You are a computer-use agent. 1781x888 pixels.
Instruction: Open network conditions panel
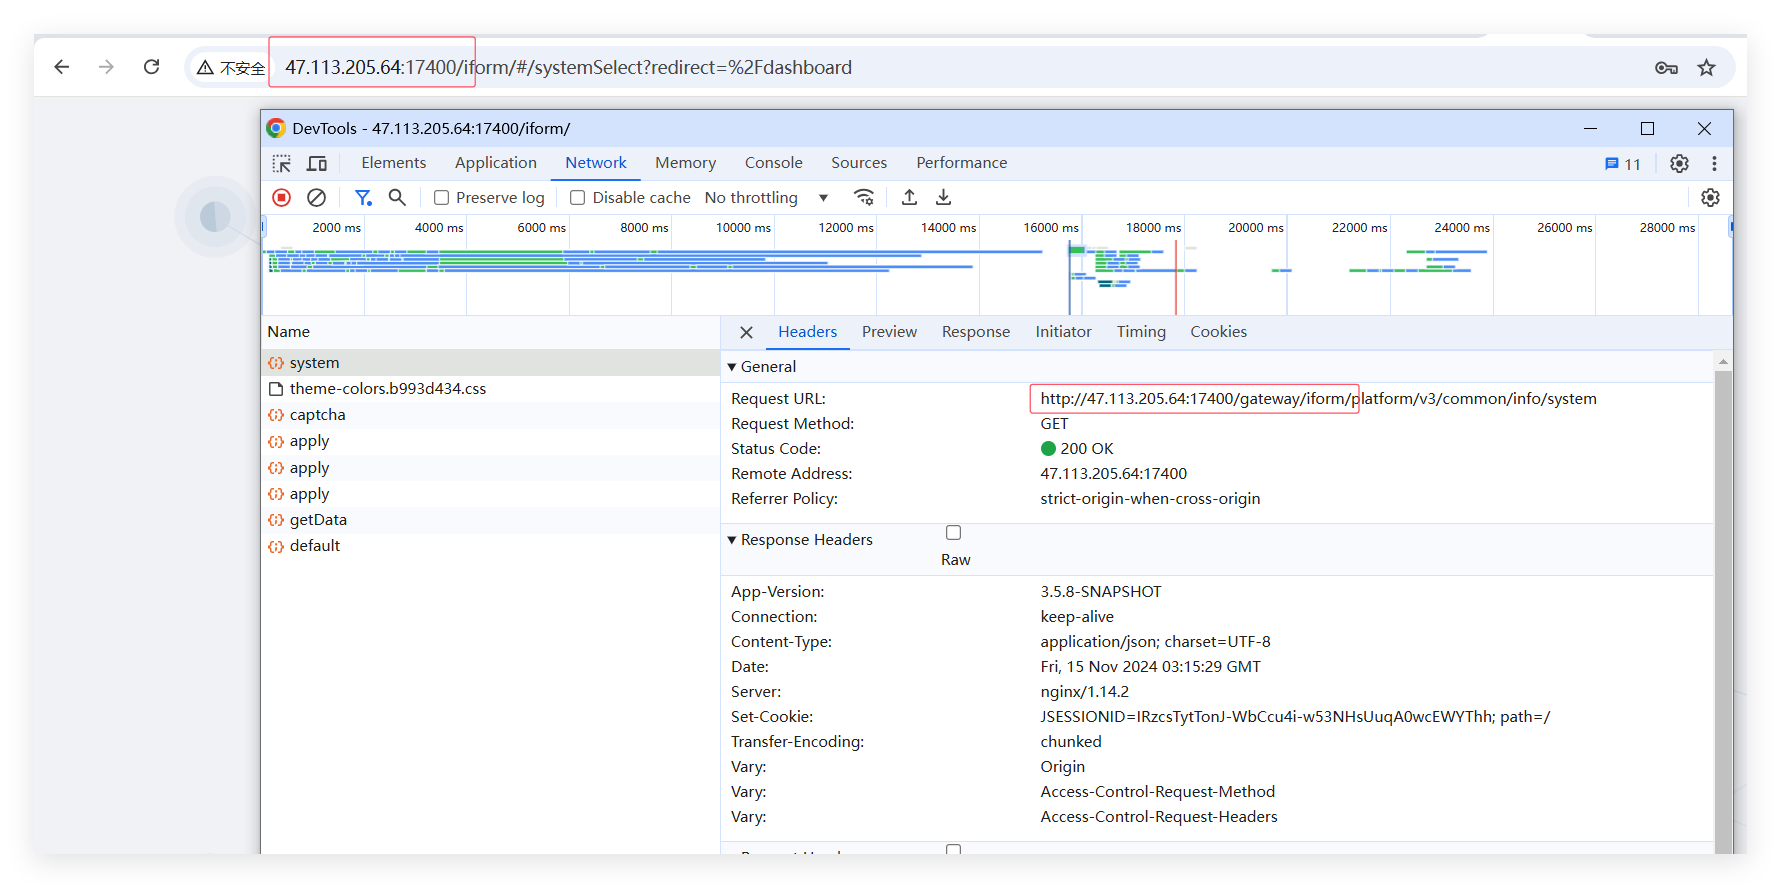tap(864, 198)
